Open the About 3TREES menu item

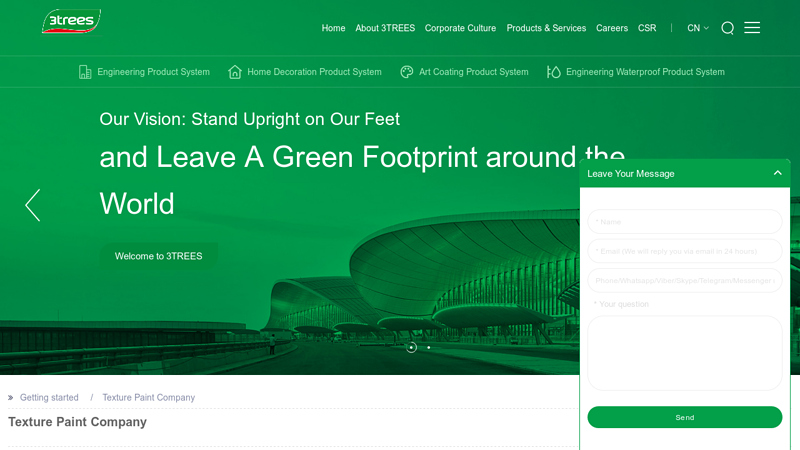[x=385, y=28]
